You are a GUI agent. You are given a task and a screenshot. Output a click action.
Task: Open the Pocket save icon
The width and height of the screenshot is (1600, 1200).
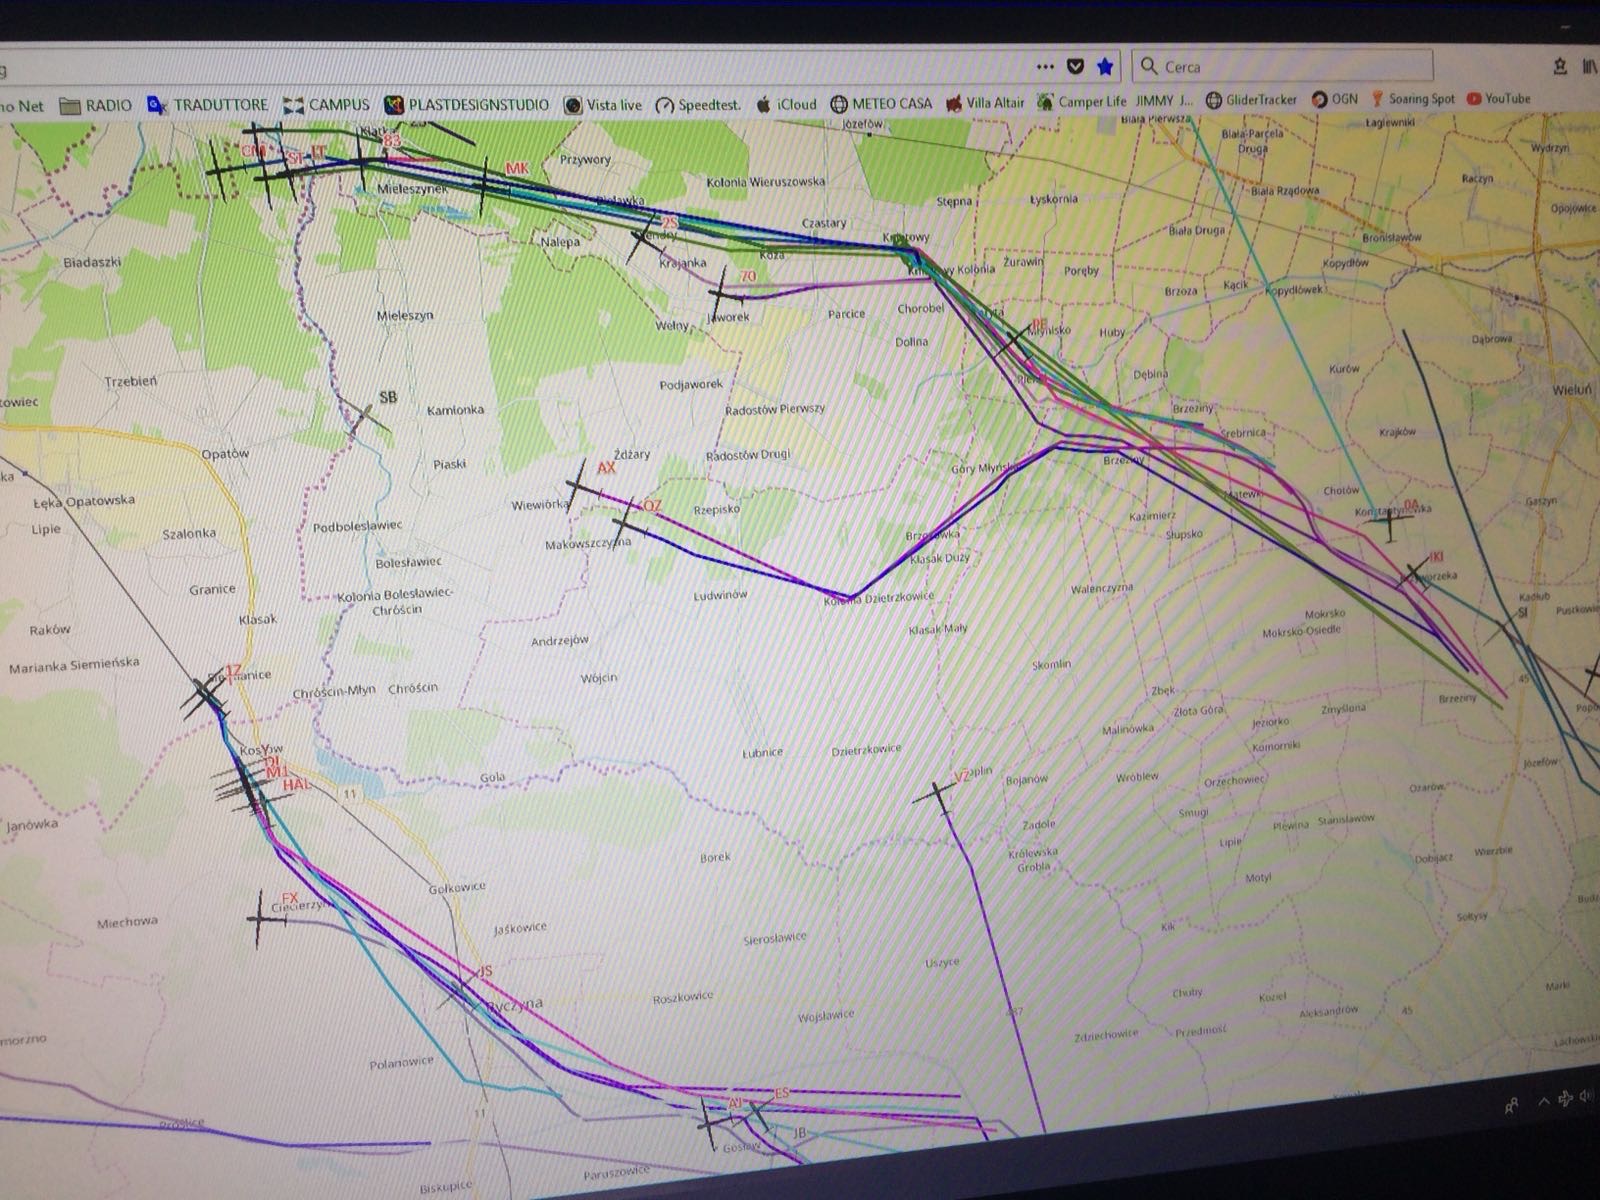pyautogui.click(x=1075, y=67)
